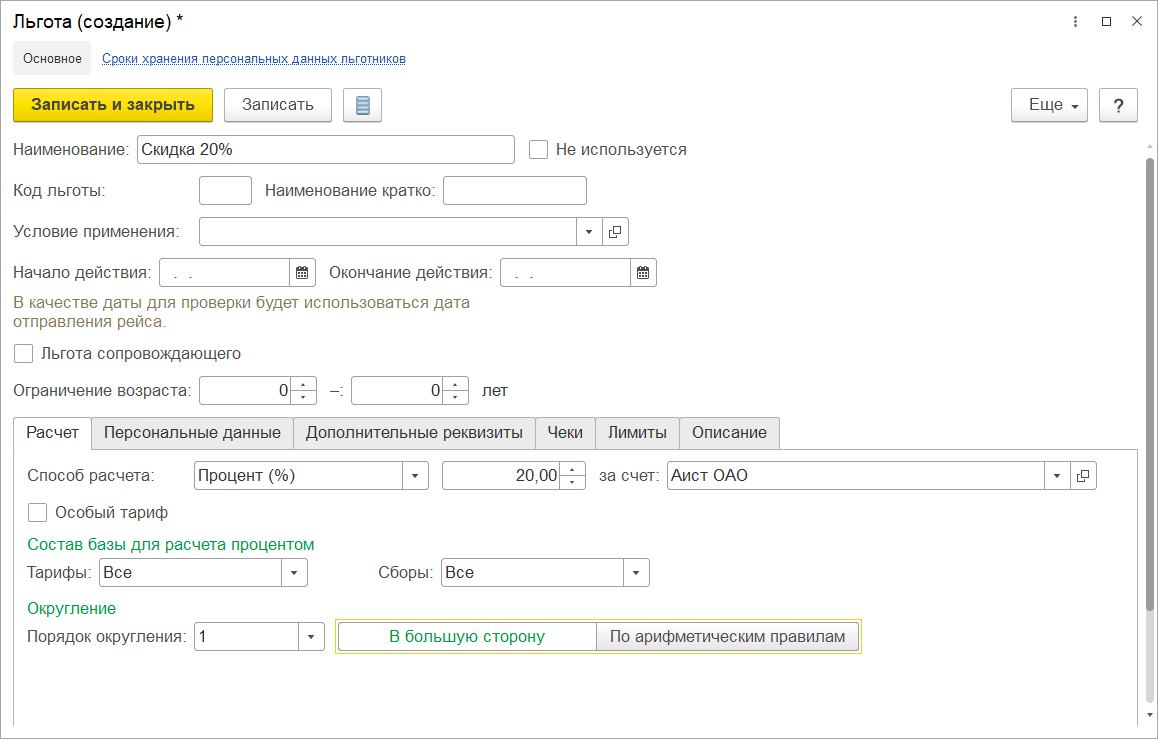
Task: Click the Окончание действия date field
Action: click(566, 273)
